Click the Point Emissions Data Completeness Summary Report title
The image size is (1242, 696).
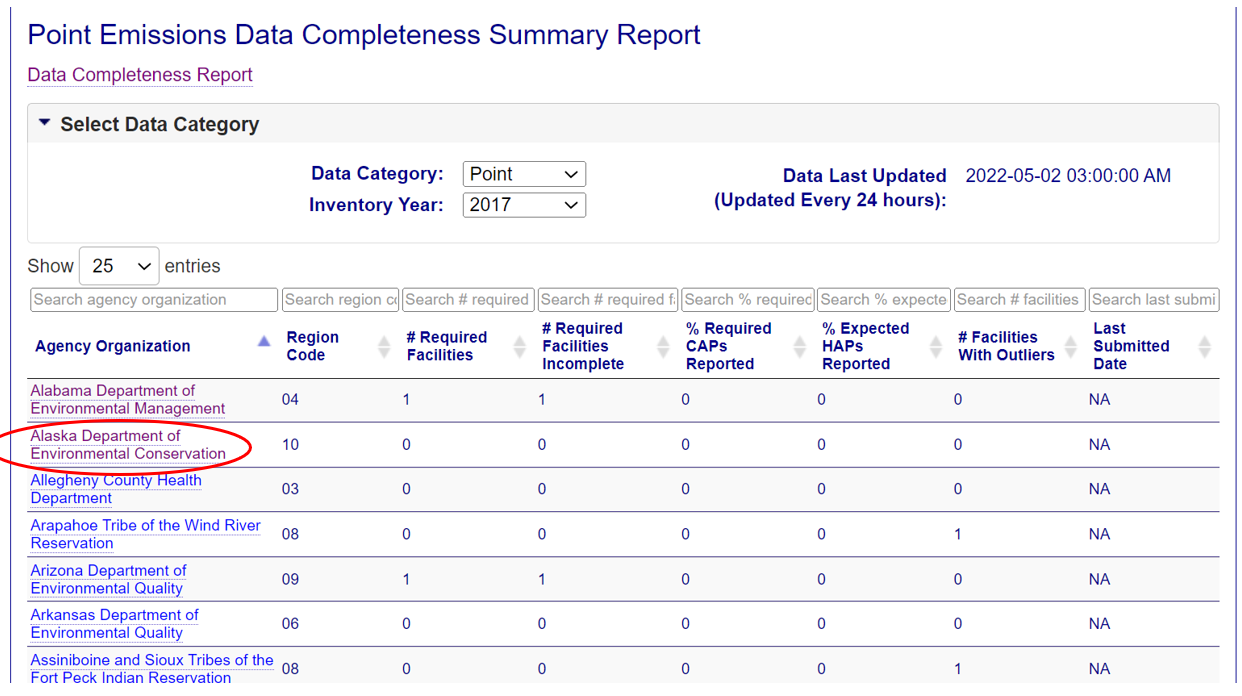tap(364, 35)
